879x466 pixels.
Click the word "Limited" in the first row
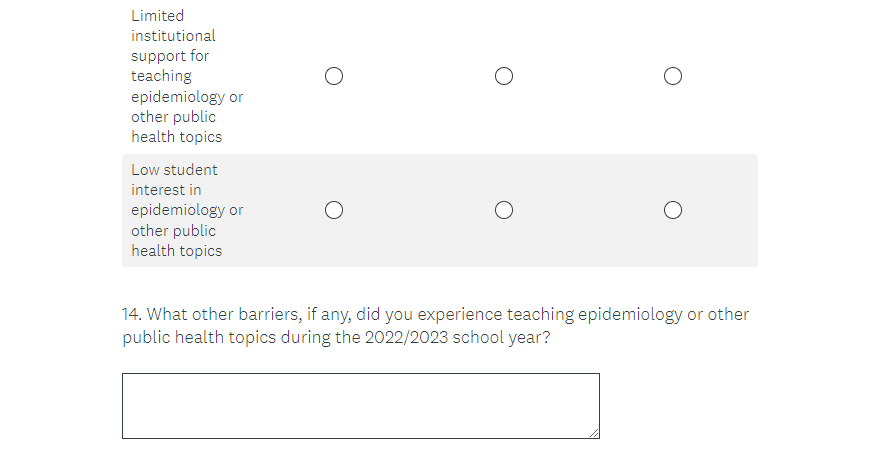pos(157,16)
